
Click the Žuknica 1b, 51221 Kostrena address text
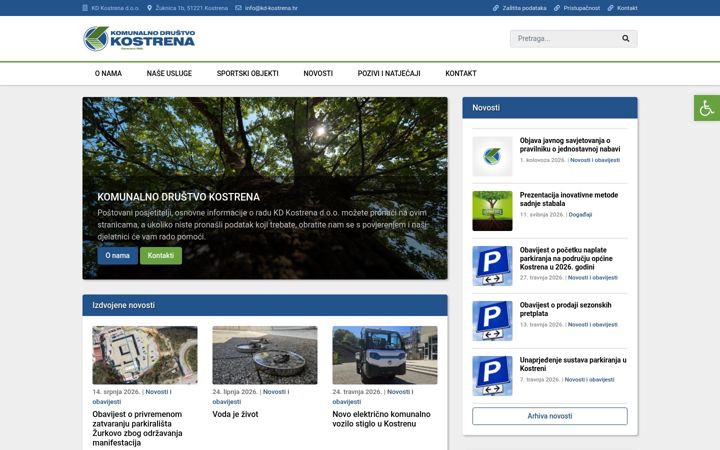click(191, 8)
